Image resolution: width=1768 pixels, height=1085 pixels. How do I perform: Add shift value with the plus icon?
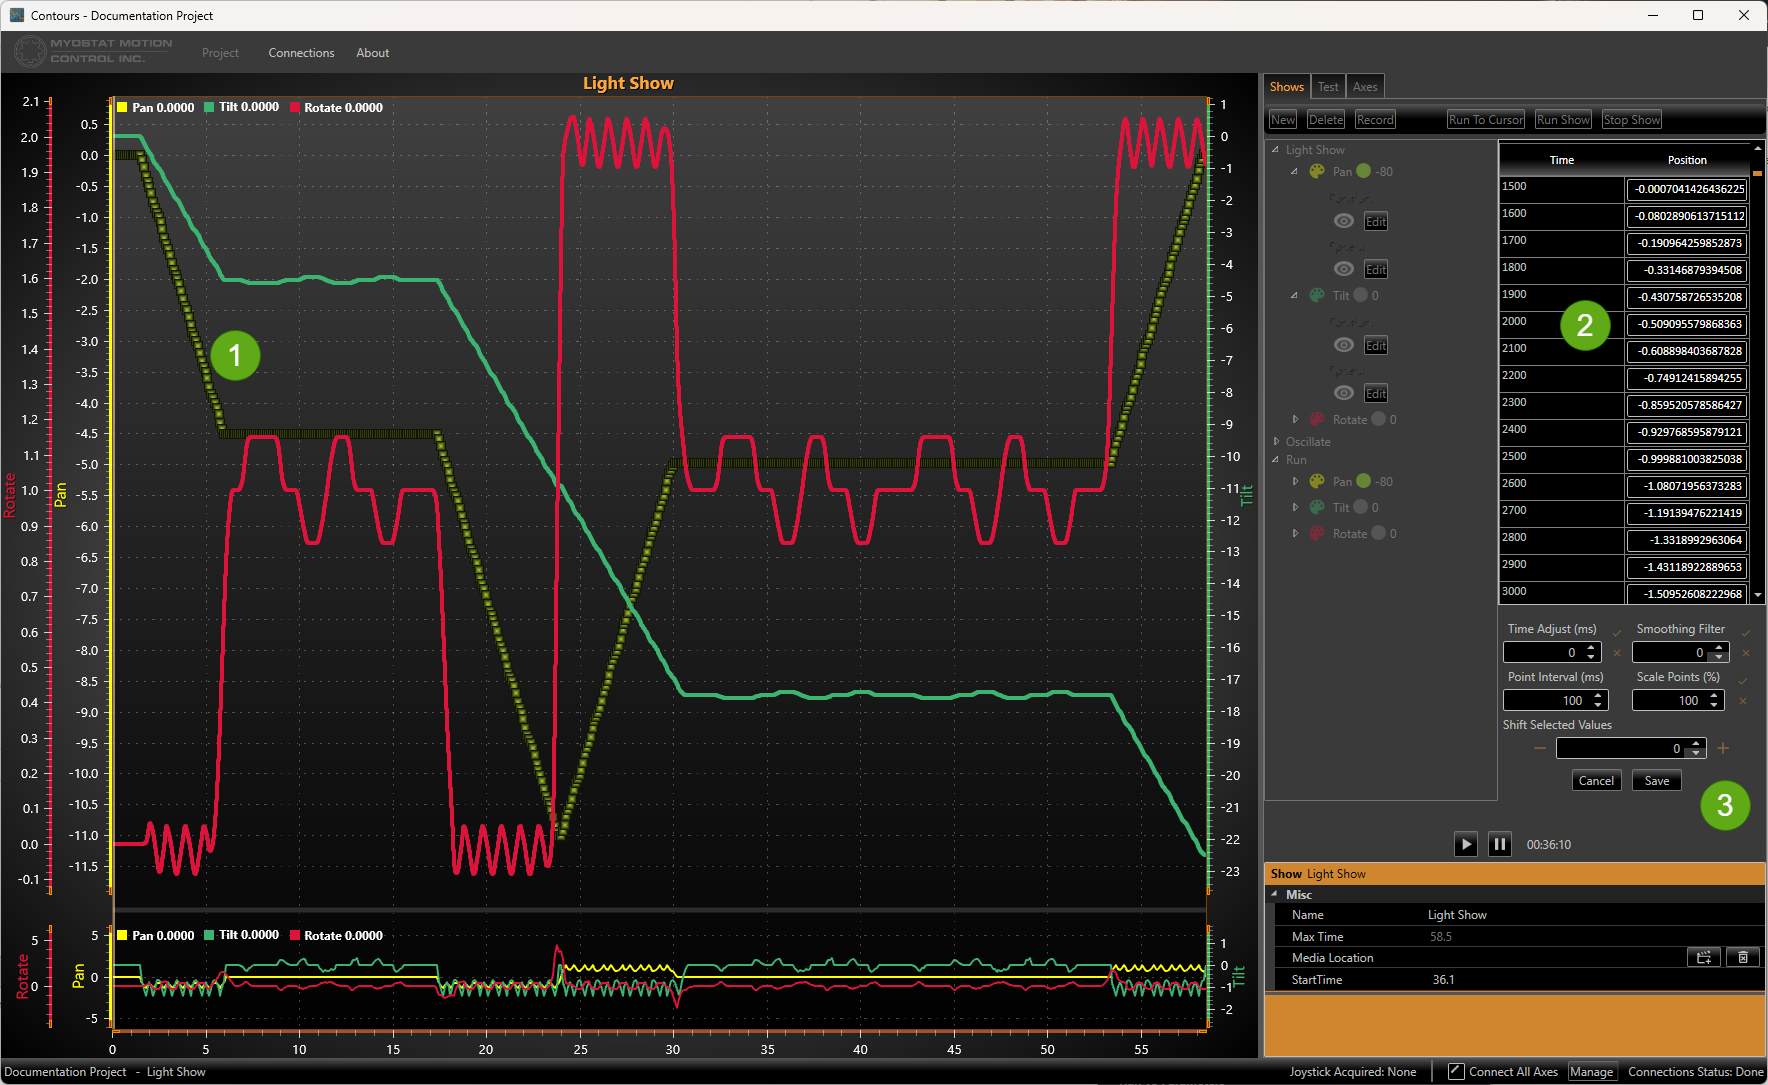tap(1723, 748)
